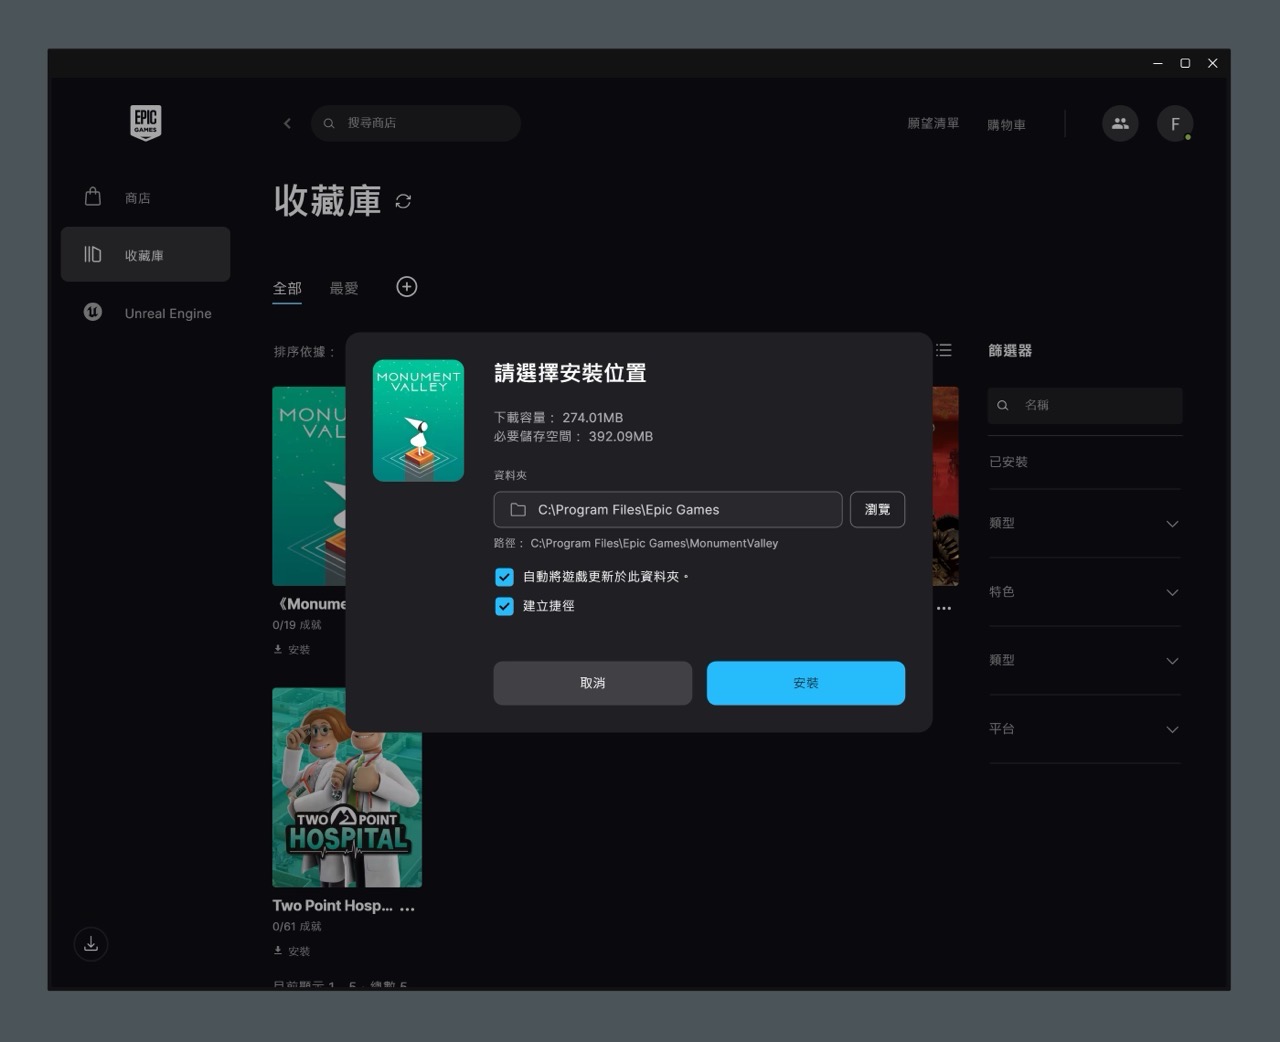
Task: Open the friends list icon
Action: (1120, 123)
